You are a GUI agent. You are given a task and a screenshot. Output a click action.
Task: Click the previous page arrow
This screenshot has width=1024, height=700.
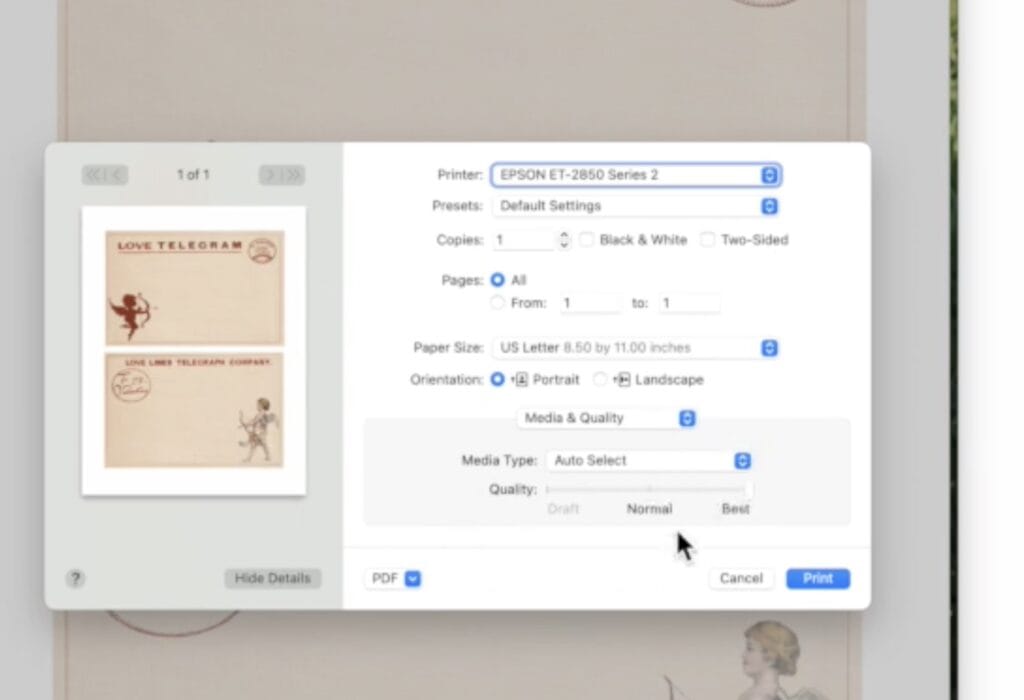pos(117,175)
